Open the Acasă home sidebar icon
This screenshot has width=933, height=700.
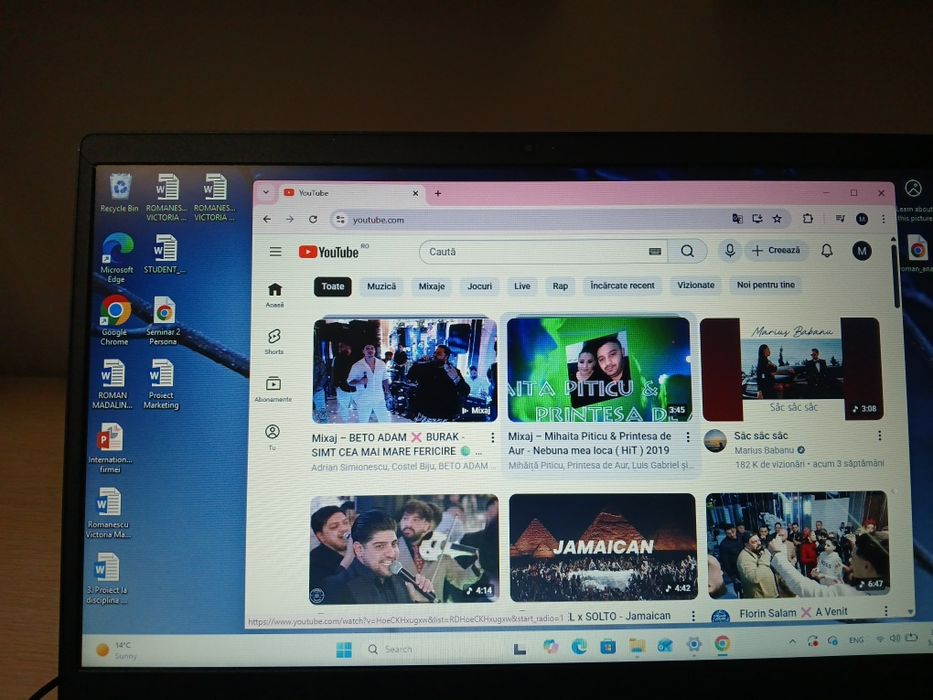pos(274,295)
